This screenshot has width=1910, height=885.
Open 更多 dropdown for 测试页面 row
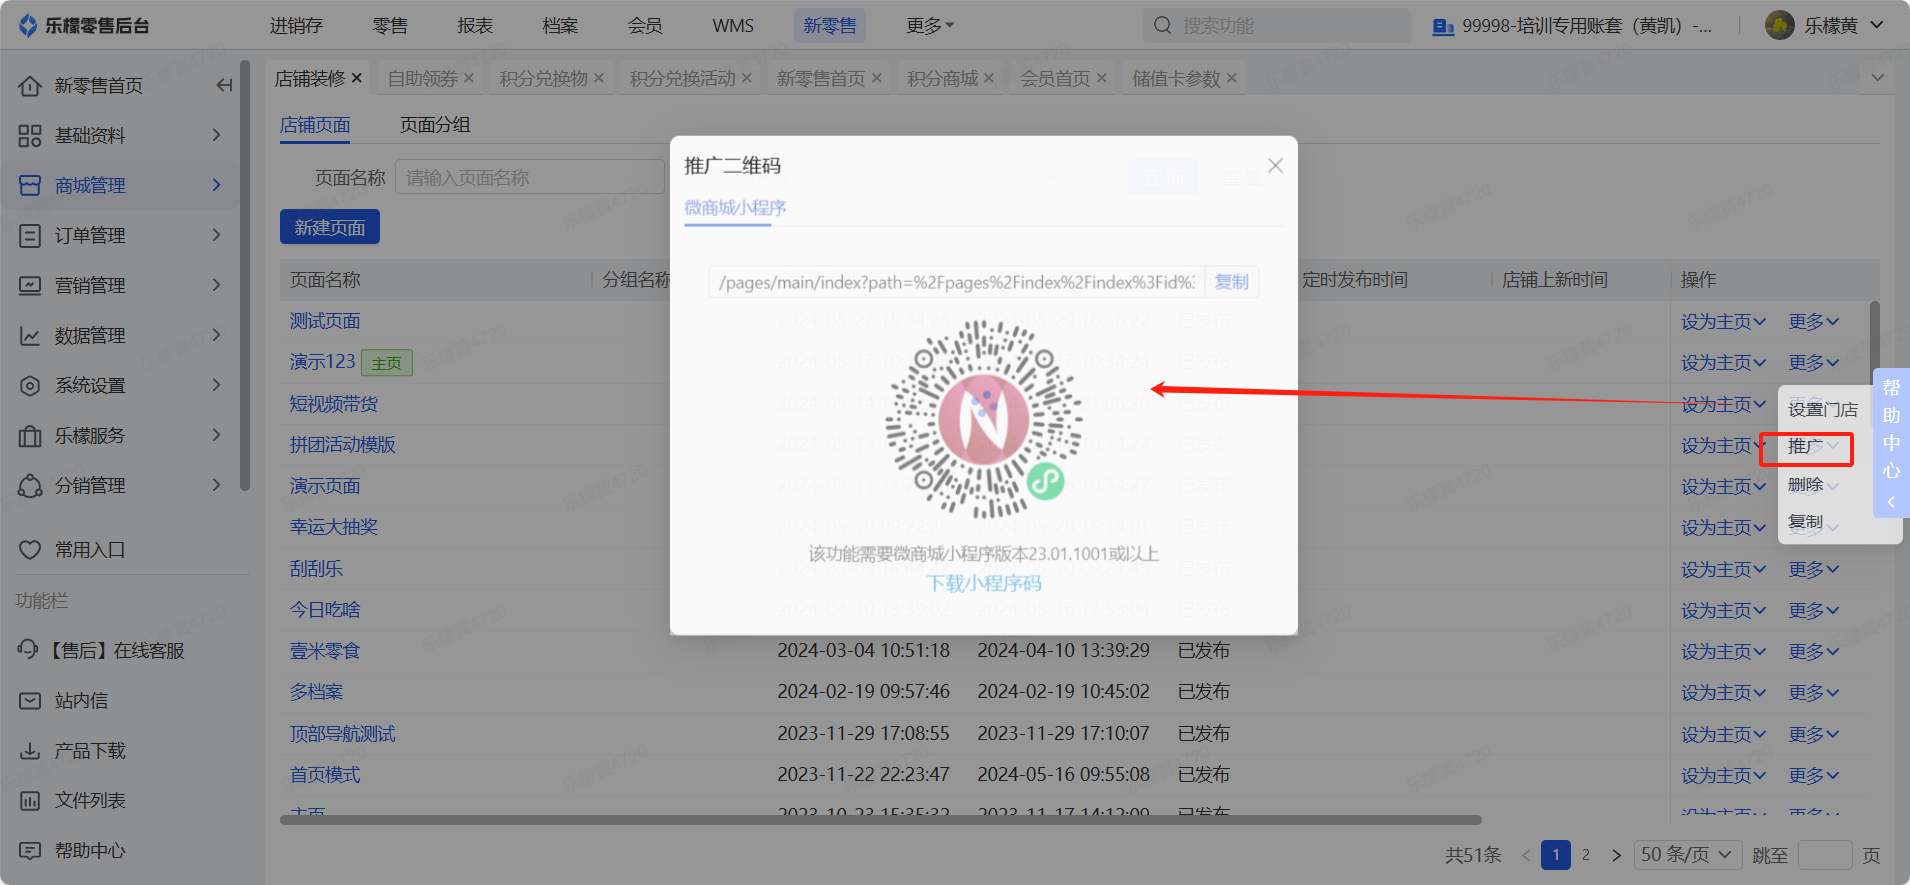(x=1814, y=322)
